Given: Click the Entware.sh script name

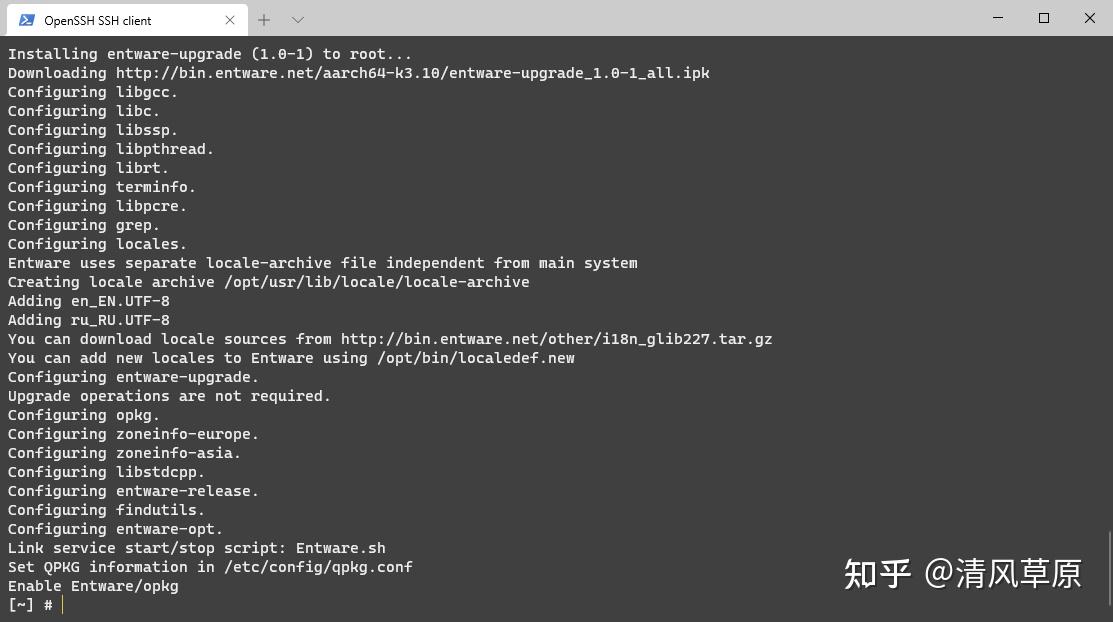Looking at the screenshot, I should click(340, 548).
